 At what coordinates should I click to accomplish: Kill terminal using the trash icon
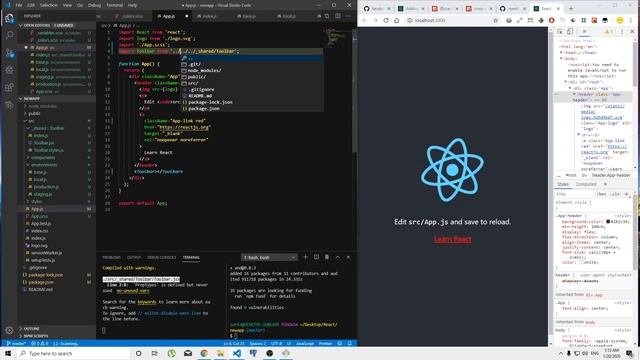click(x=327, y=257)
